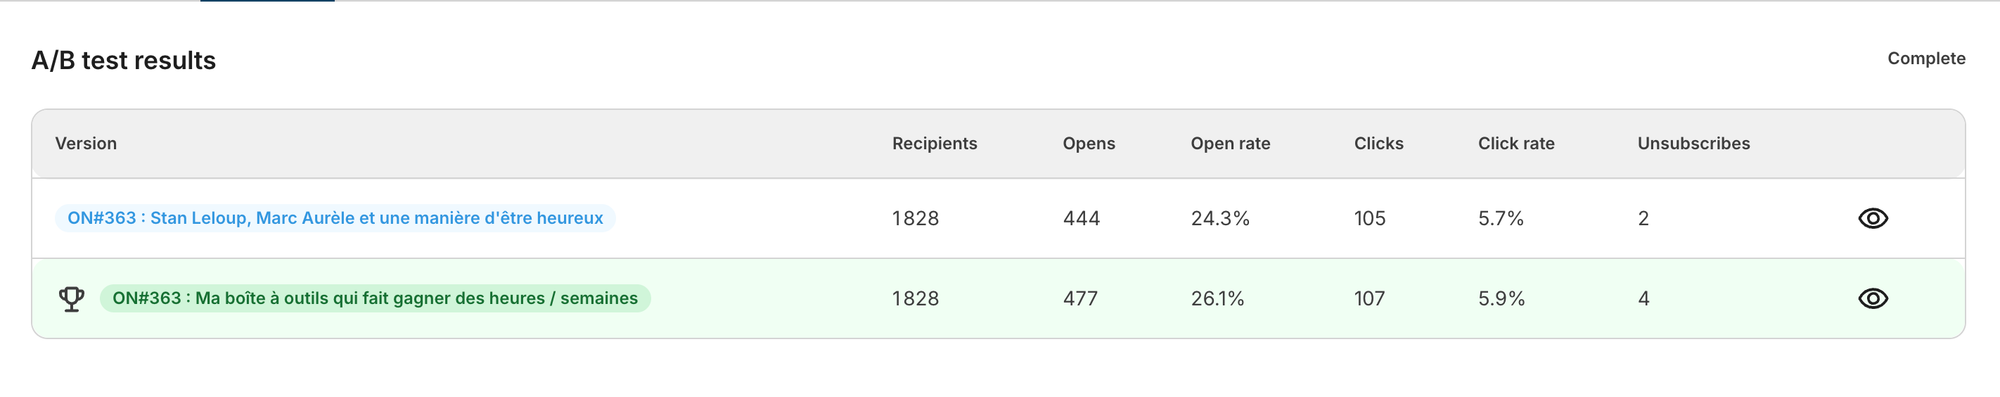Open the 'Stan Leloup, Marc Aurèle' version link
2000x397 pixels.
click(x=335, y=218)
